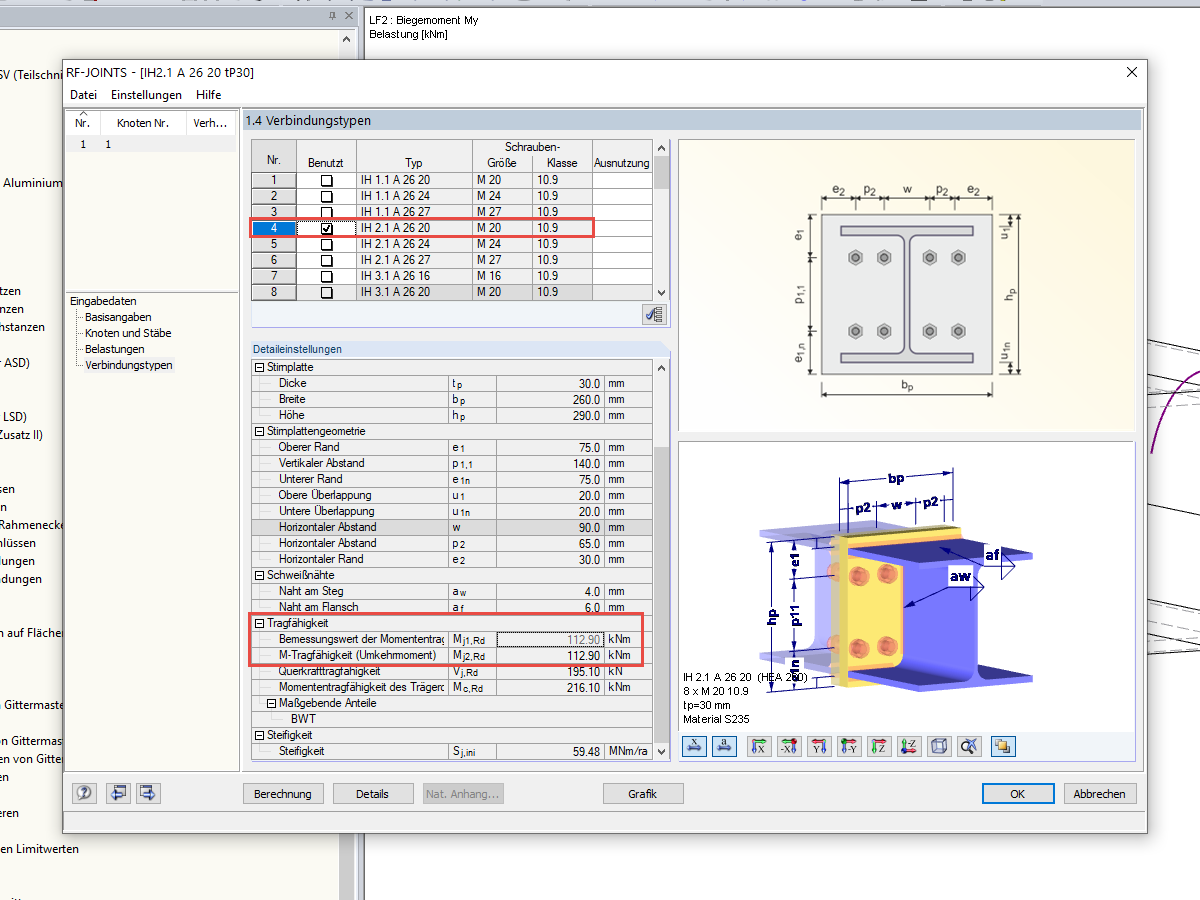Uncheck the box for IH 2.1 A 26 20
Viewport: 1200px width, 900px height.
coord(326,229)
